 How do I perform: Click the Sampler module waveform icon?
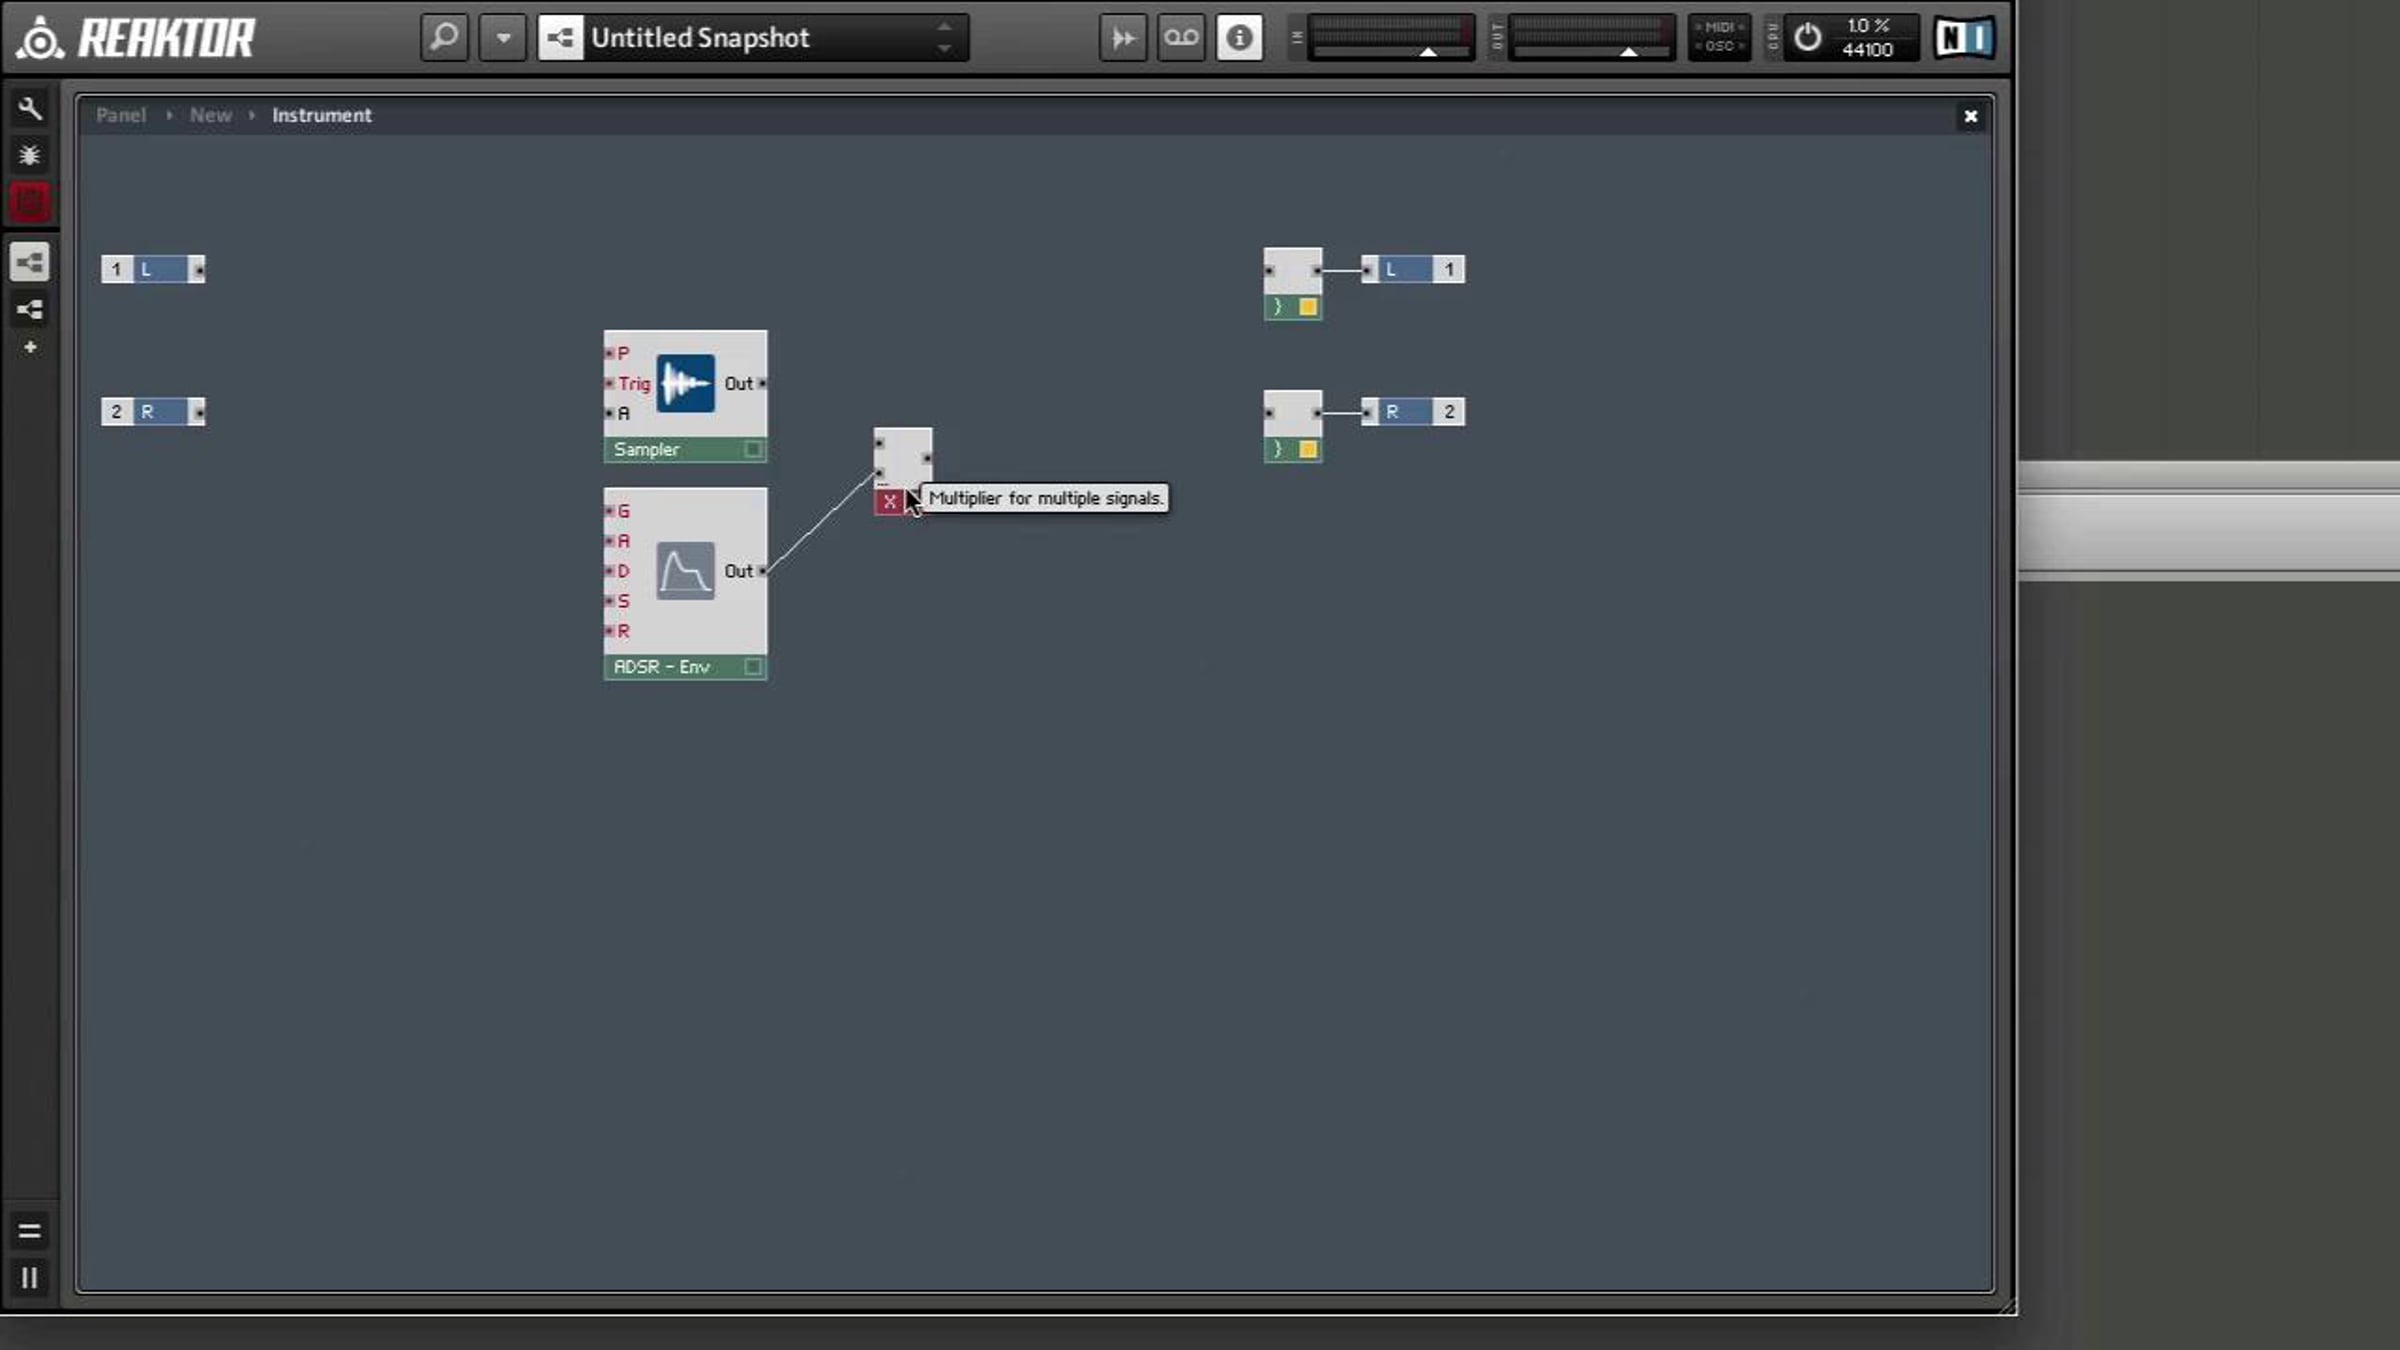(686, 383)
